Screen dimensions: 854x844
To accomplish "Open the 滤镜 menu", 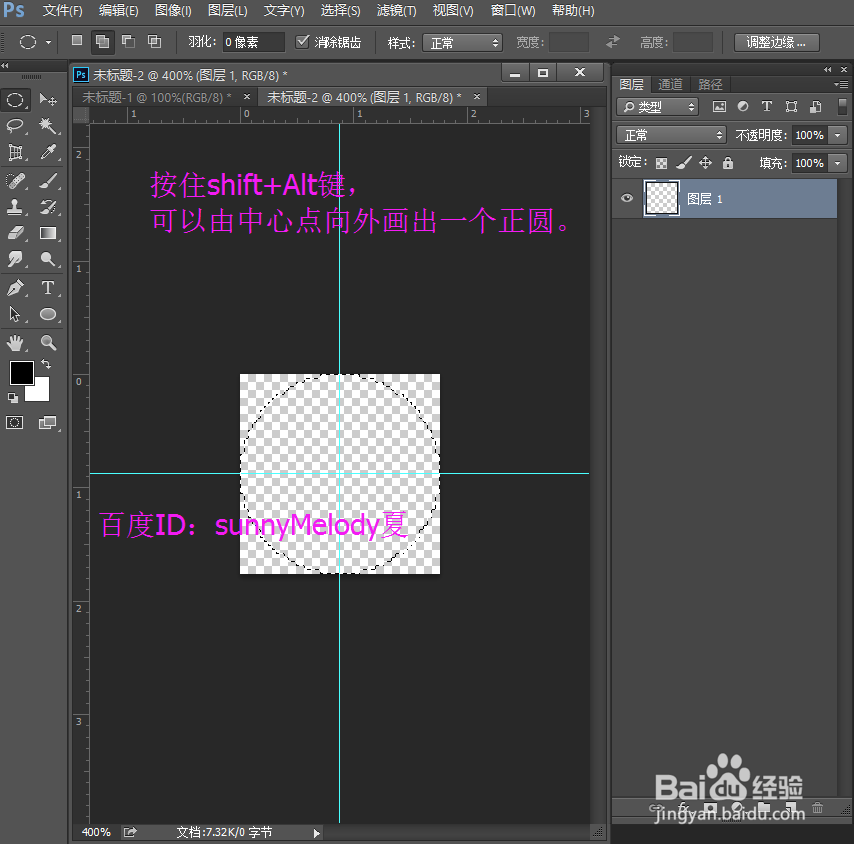I will click(x=396, y=11).
